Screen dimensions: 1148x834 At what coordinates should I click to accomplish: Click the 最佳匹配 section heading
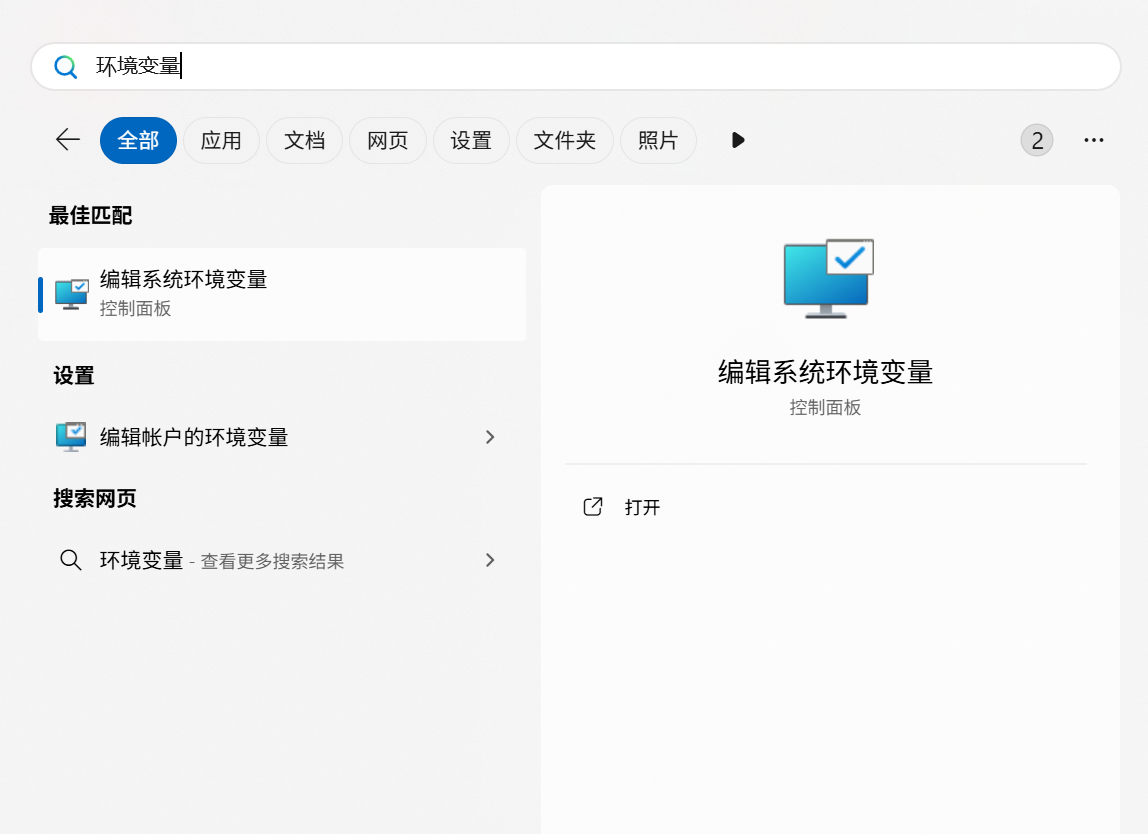tap(91, 215)
